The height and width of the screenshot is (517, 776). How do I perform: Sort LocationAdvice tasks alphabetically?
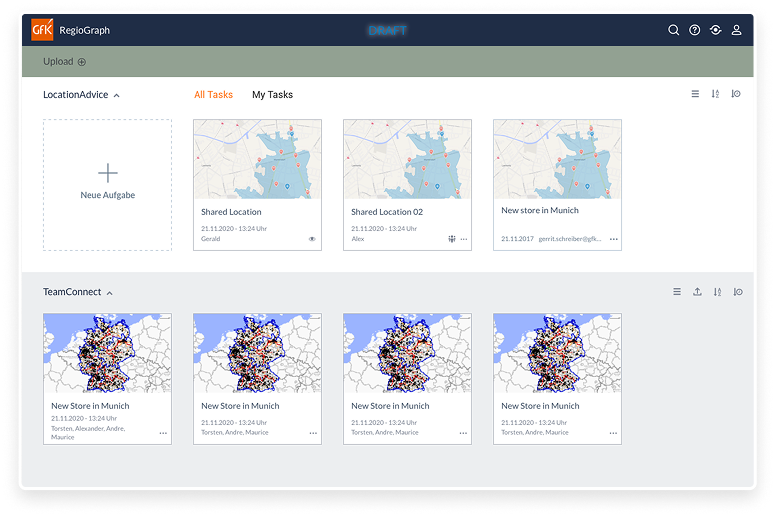coord(715,94)
